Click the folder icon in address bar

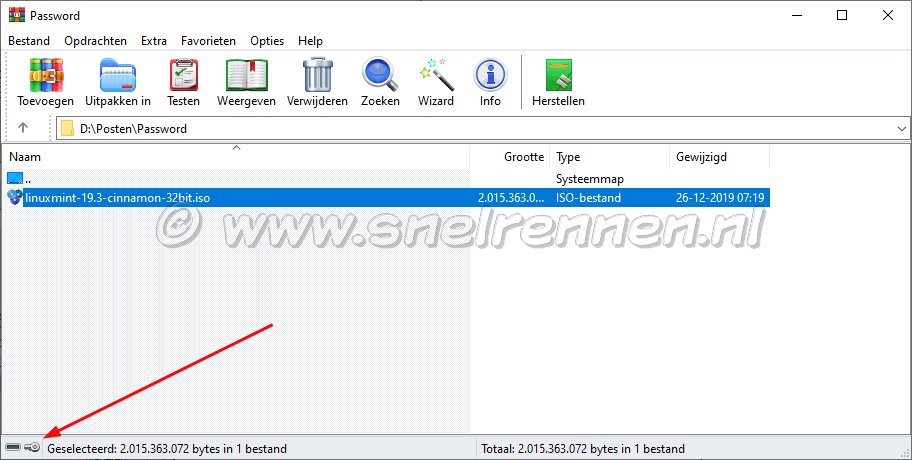point(67,128)
